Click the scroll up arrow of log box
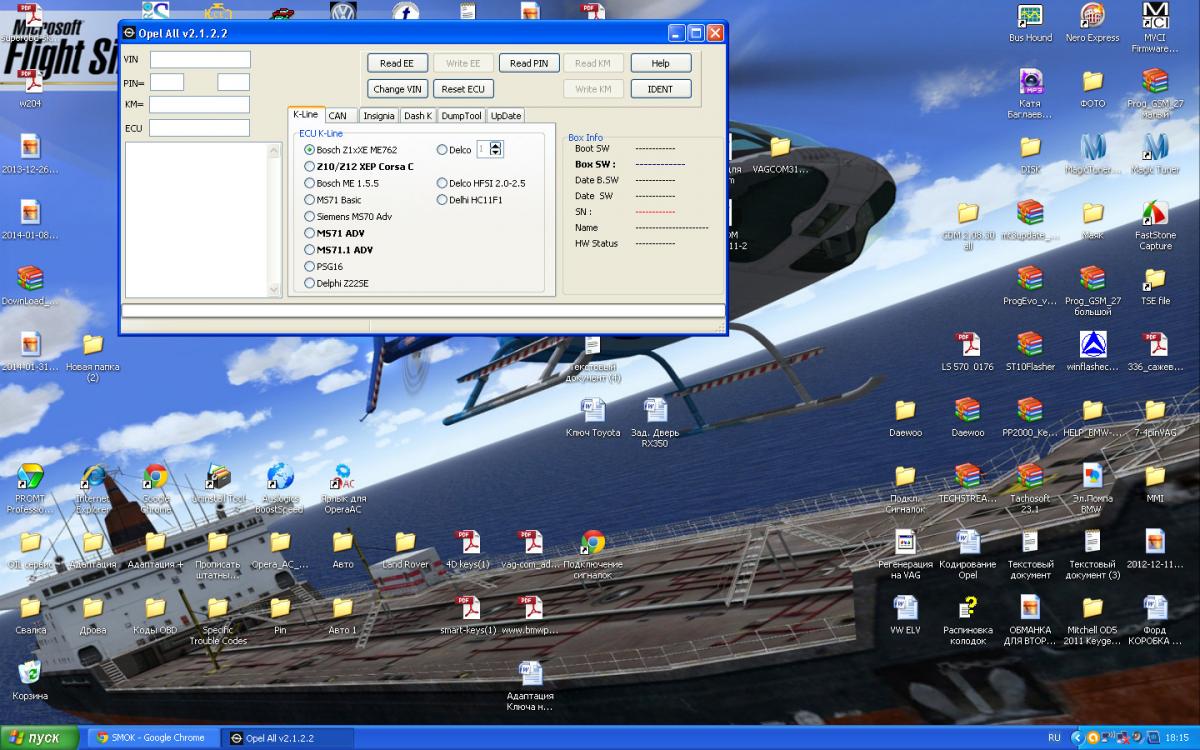 pyautogui.click(x=274, y=151)
